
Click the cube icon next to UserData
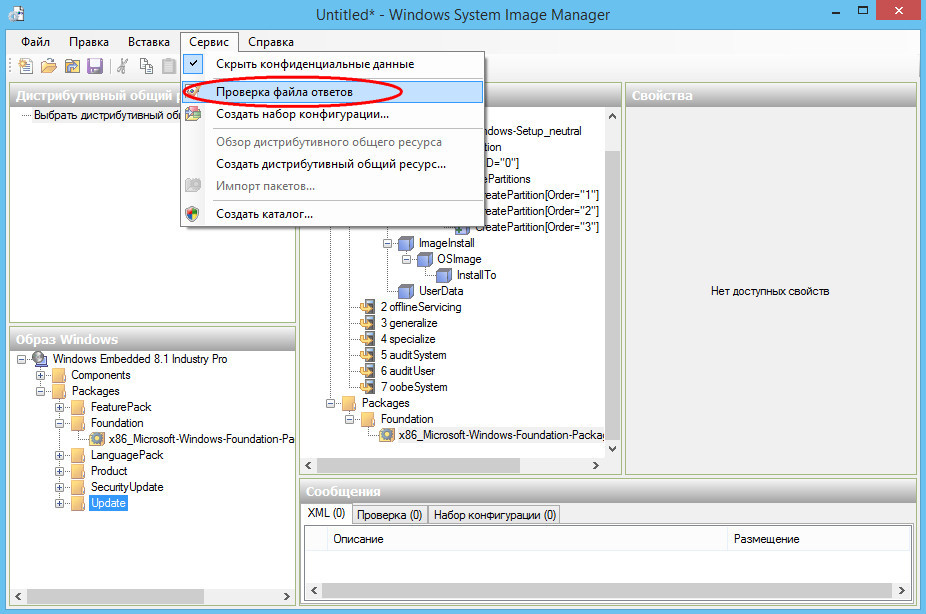(x=406, y=291)
